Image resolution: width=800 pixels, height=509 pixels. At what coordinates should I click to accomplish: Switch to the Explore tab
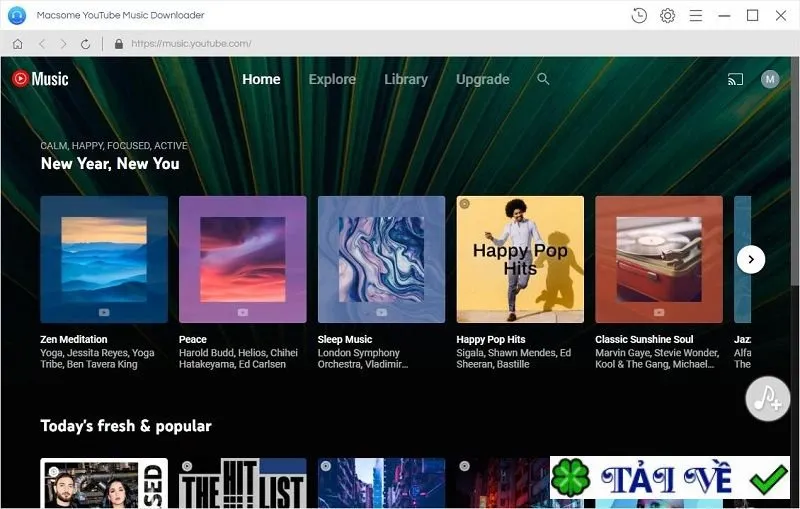332,79
